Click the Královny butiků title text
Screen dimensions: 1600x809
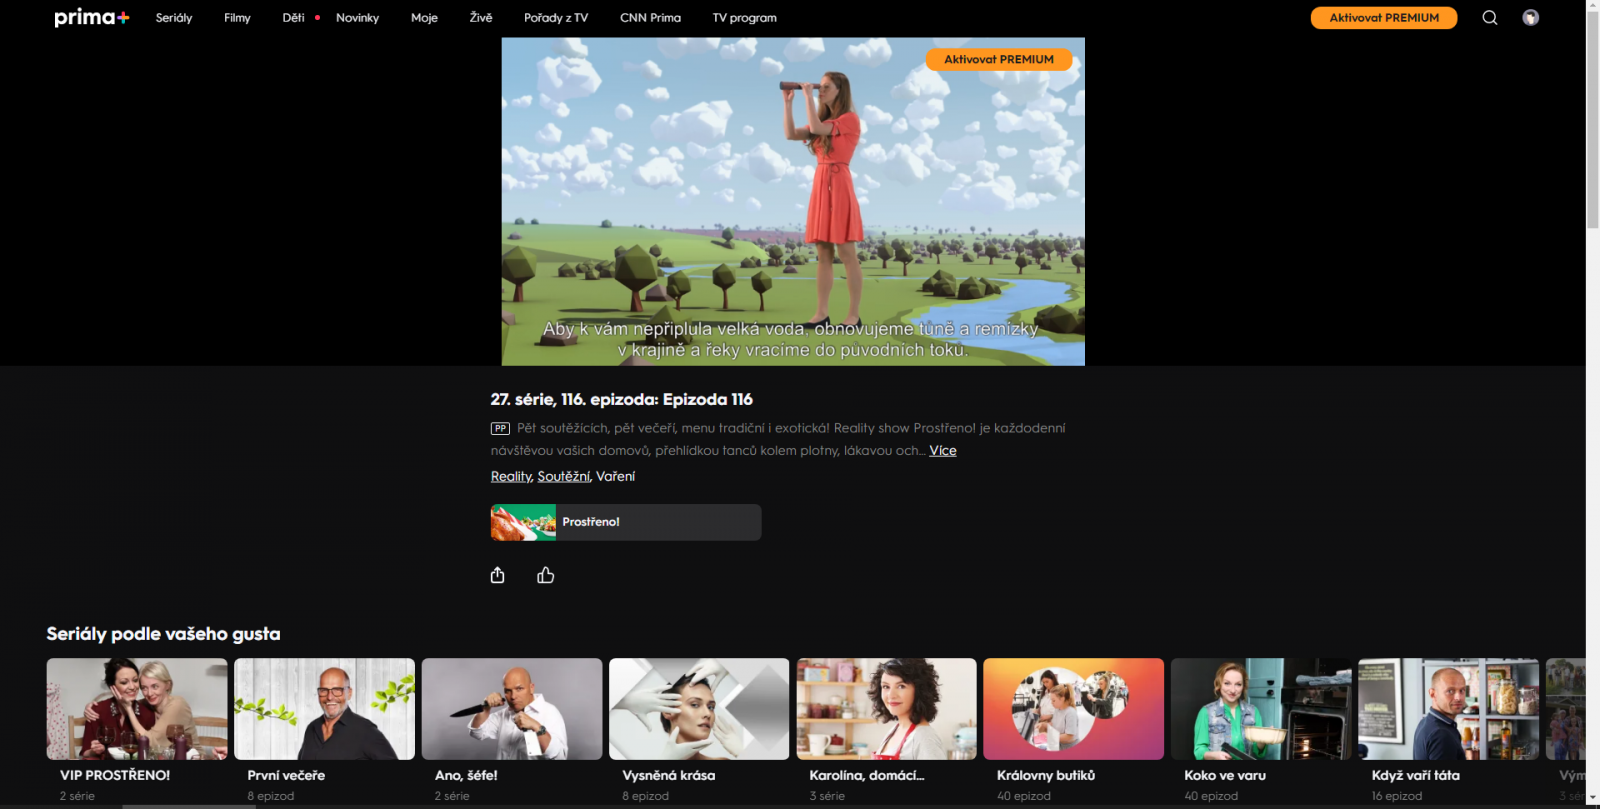1046,775
